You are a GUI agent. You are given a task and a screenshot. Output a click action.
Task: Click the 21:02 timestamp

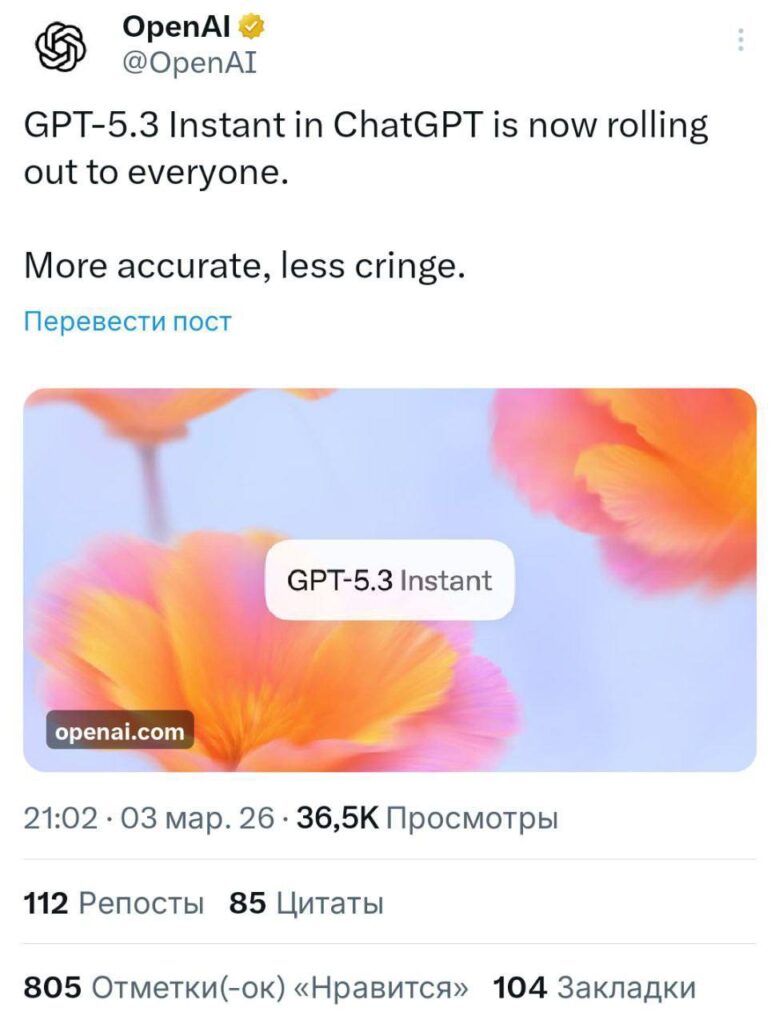coord(59,818)
